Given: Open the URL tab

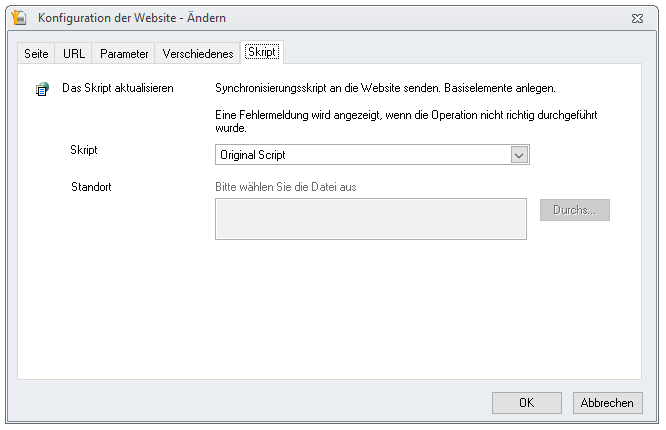Looking at the screenshot, I should coord(74,54).
